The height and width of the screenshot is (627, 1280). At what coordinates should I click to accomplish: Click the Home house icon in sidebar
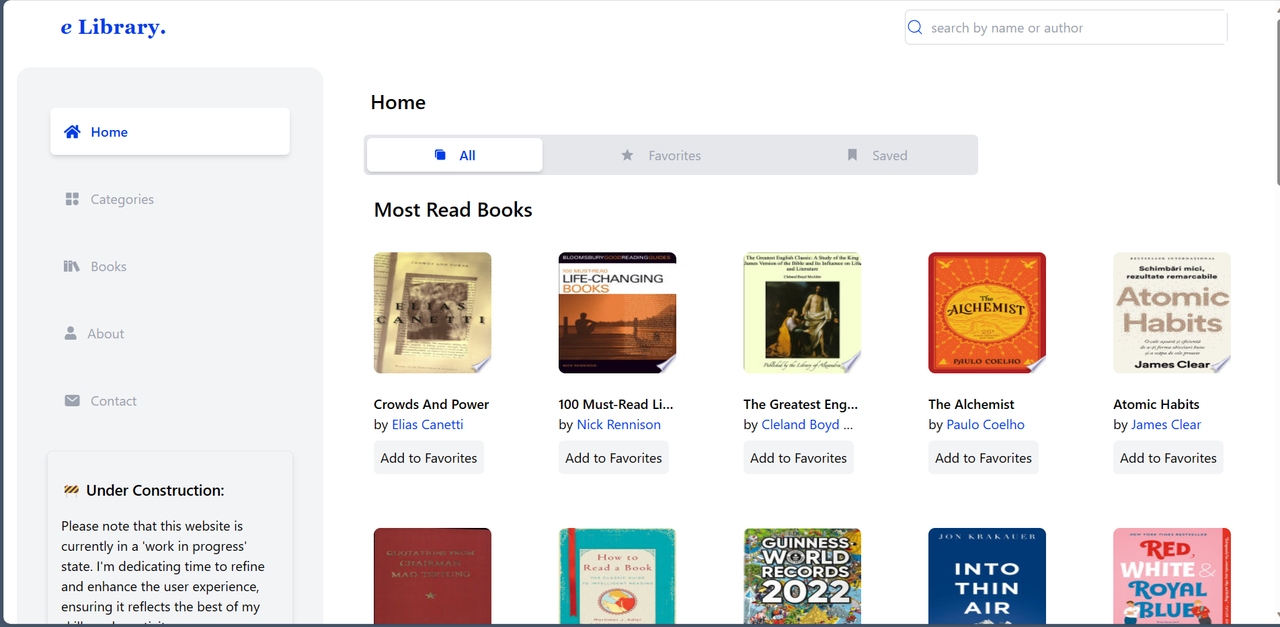72,132
